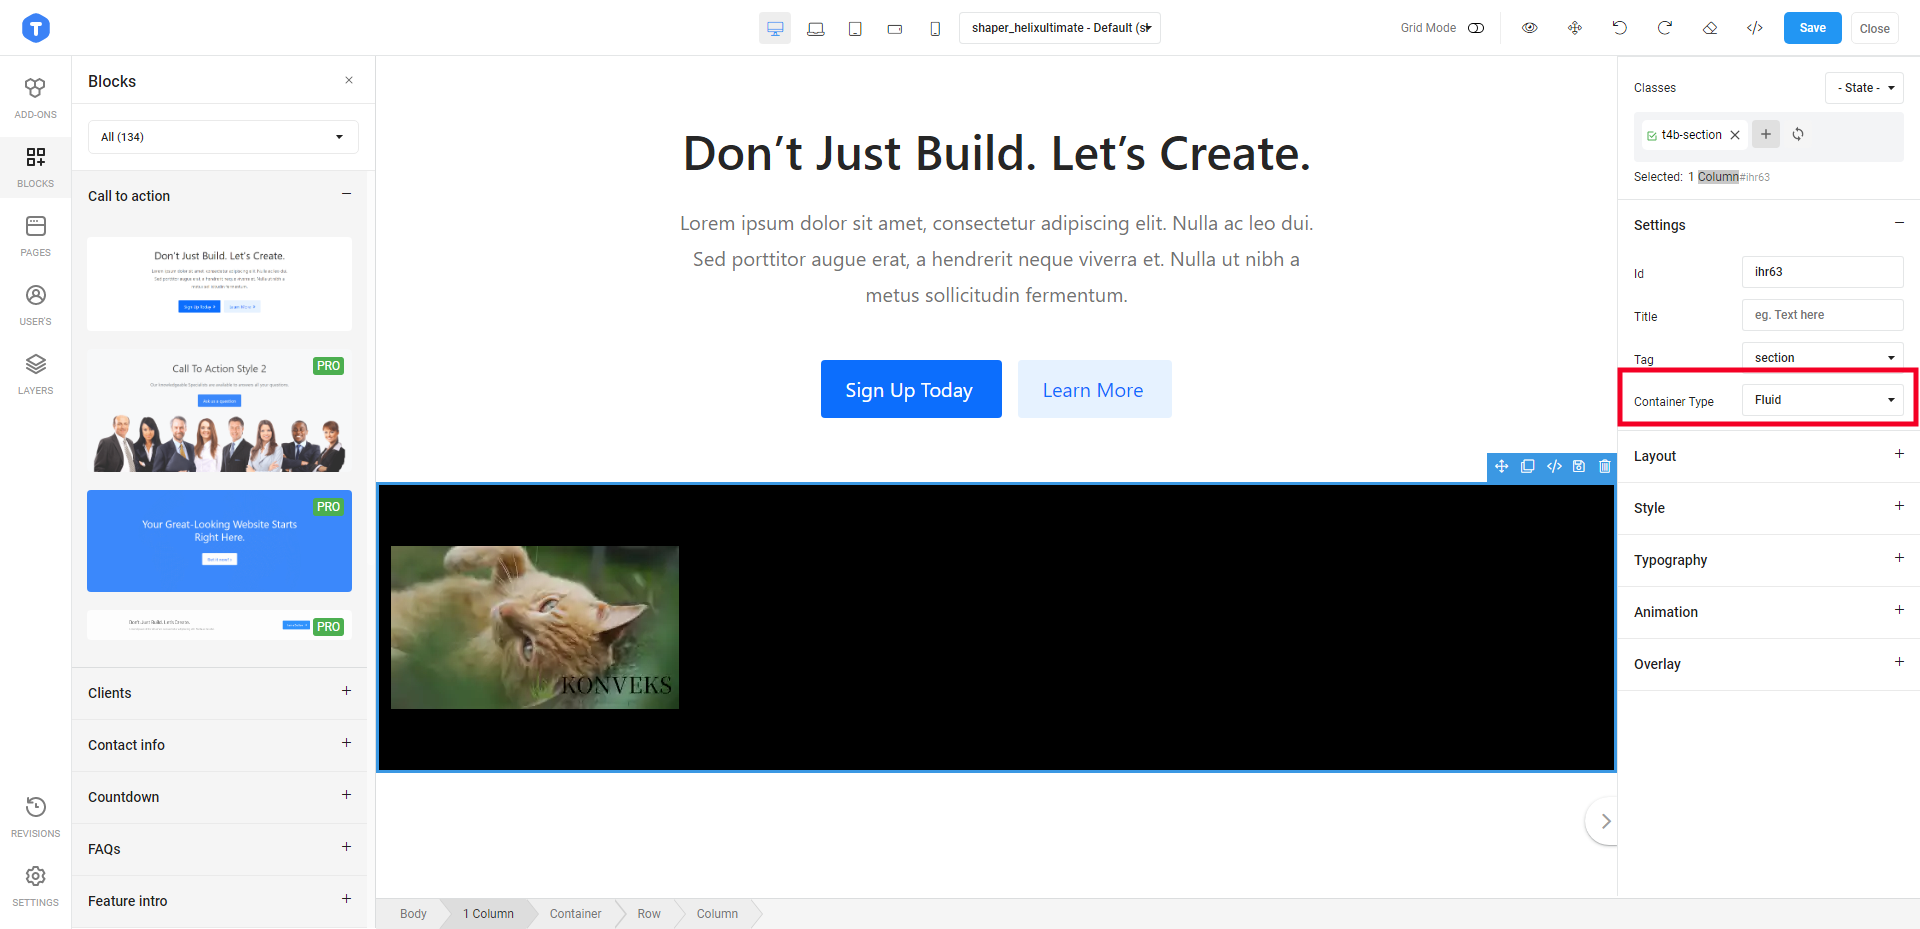Toggle the Grid Mode switch

click(x=1476, y=28)
